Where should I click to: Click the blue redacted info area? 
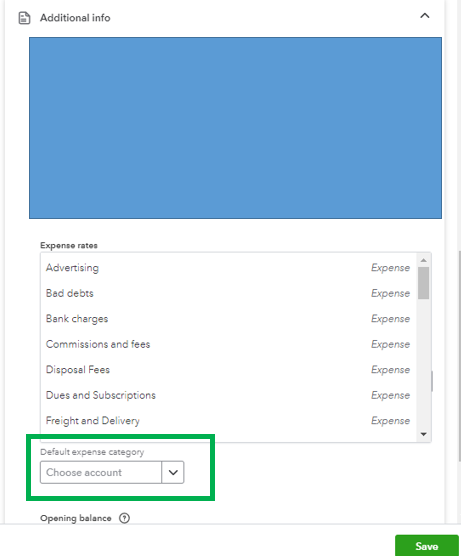[235, 128]
